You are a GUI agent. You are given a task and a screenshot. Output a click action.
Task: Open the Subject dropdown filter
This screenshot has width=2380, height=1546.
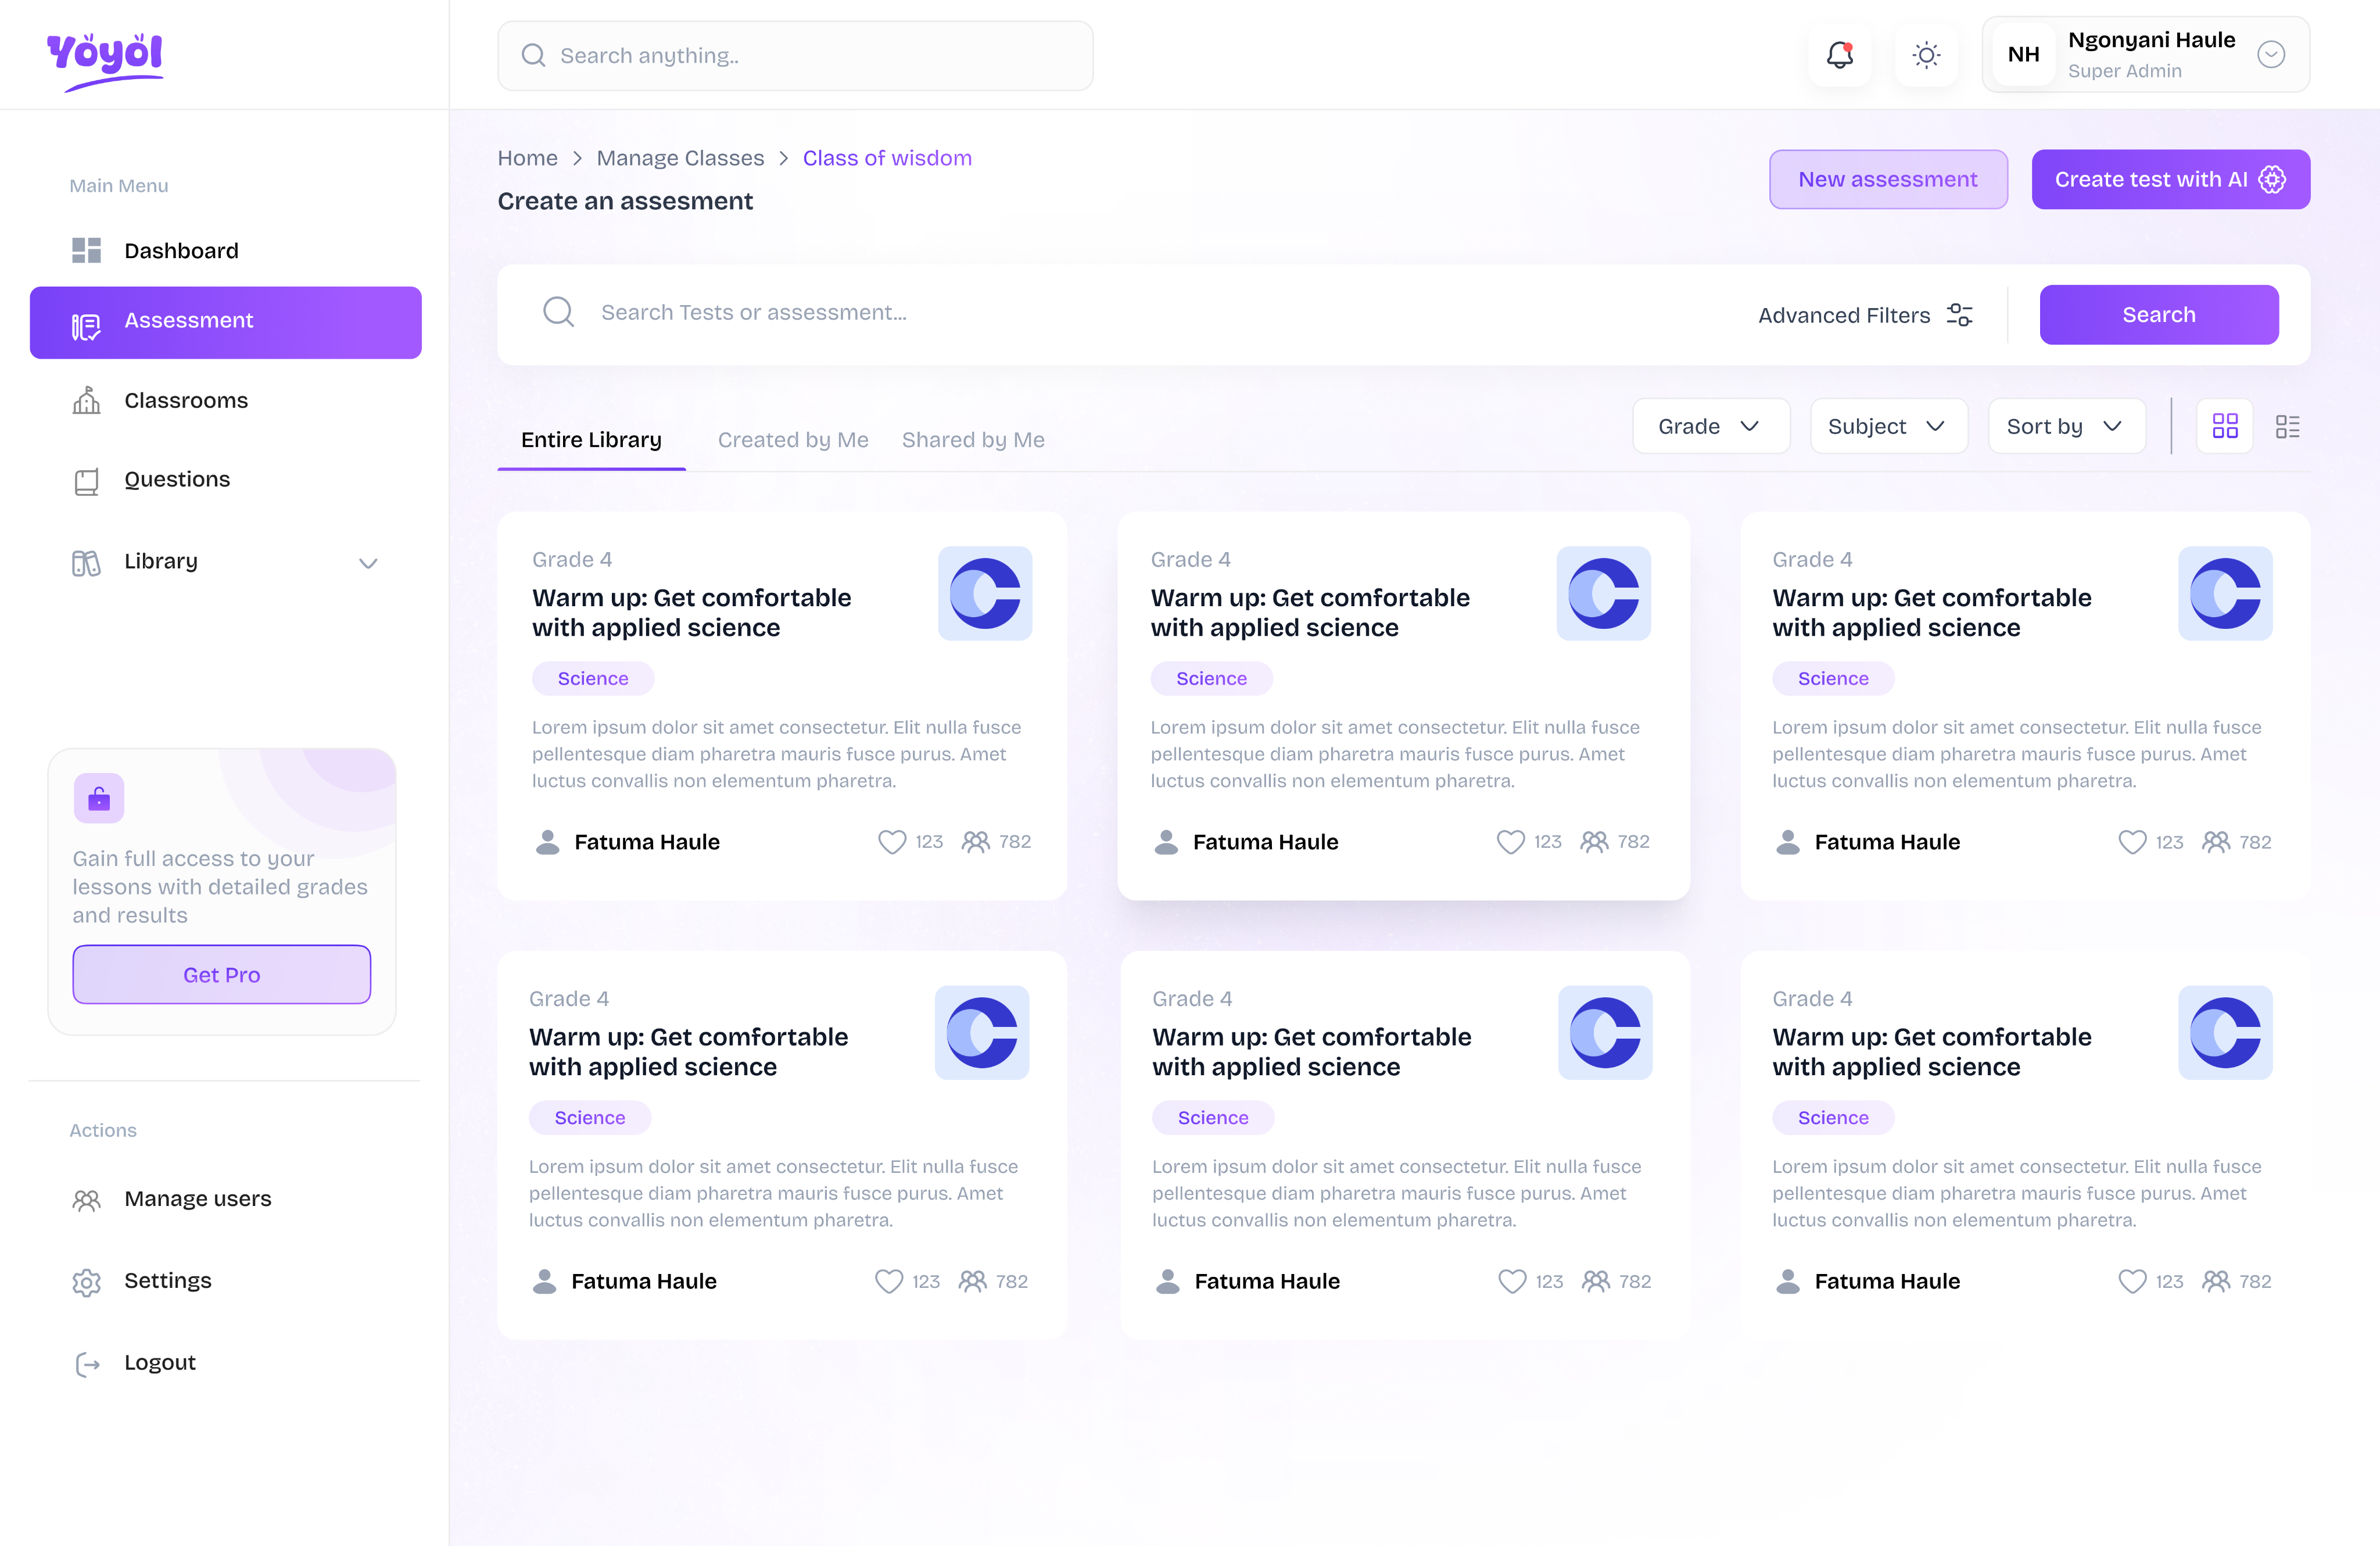[1887, 427]
